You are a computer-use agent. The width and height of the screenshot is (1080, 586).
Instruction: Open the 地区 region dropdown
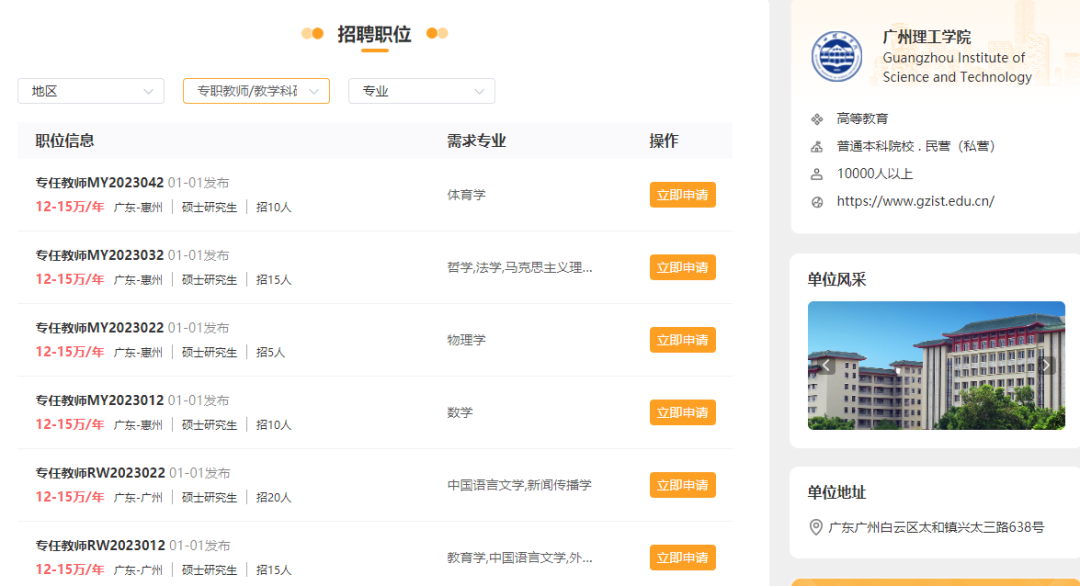click(x=91, y=91)
